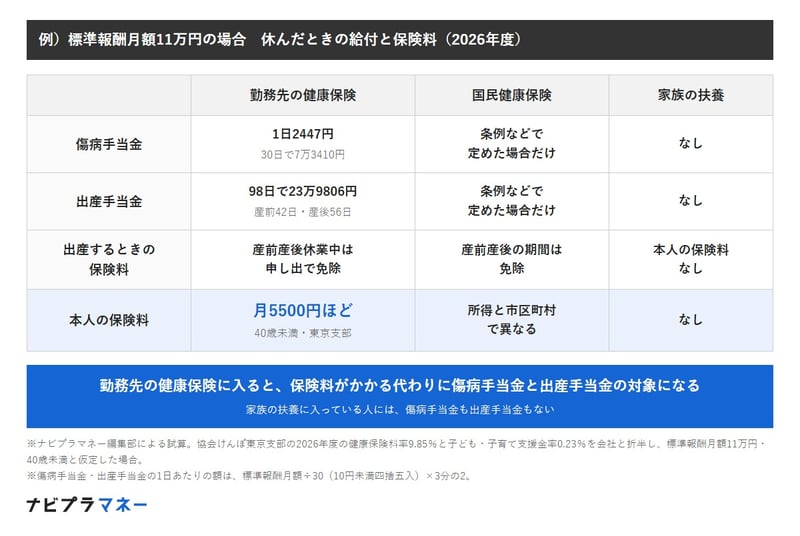The height and width of the screenshot is (536, 800).
Task: Select the 産前産後休業中は申し出で免除 cell
Action: tap(303, 259)
